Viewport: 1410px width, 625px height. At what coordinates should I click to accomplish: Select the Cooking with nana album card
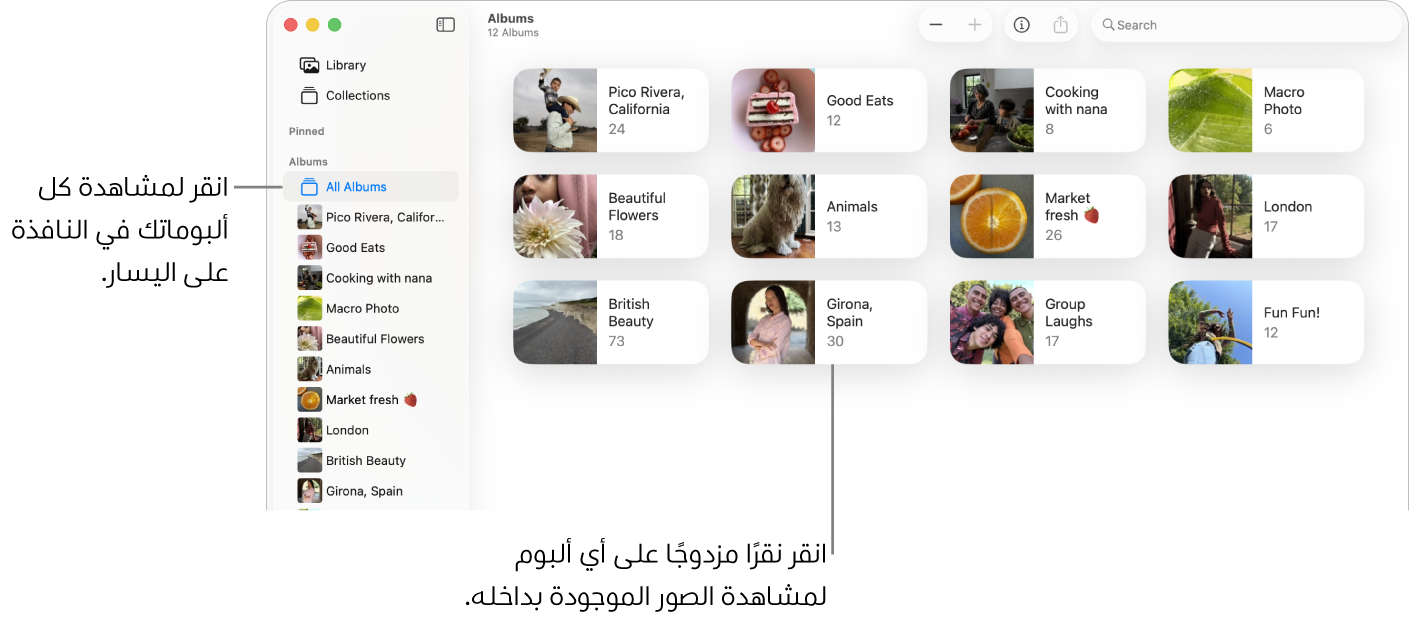click(1047, 110)
